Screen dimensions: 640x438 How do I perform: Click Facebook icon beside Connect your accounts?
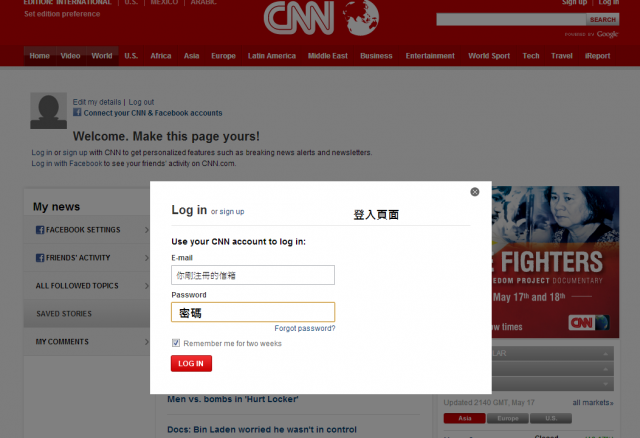coord(77,112)
